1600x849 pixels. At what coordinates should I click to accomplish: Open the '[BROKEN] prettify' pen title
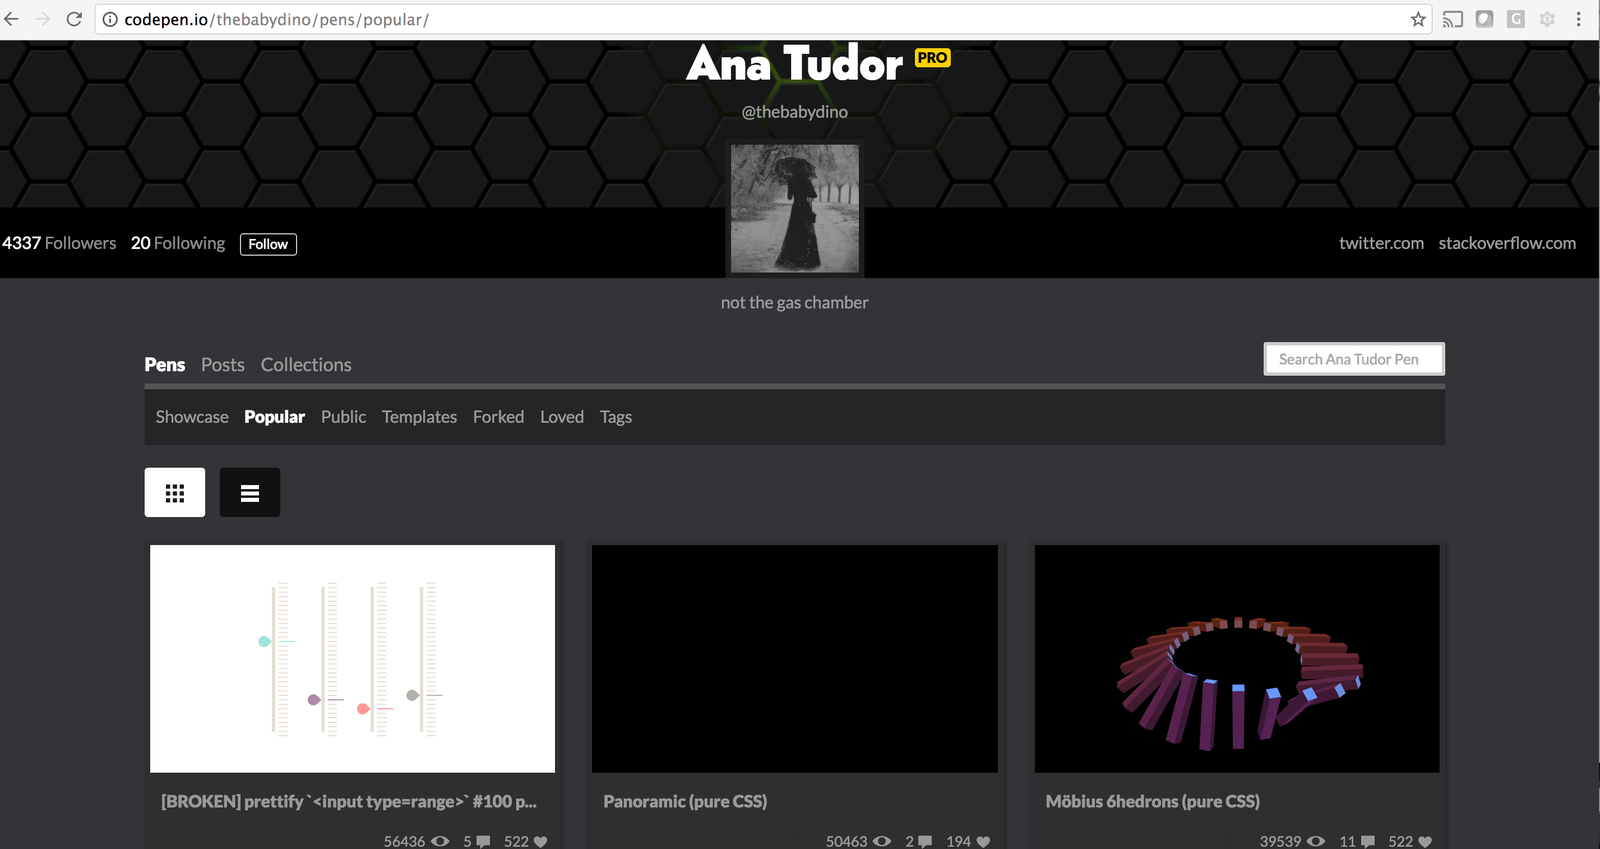click(349, 801)
